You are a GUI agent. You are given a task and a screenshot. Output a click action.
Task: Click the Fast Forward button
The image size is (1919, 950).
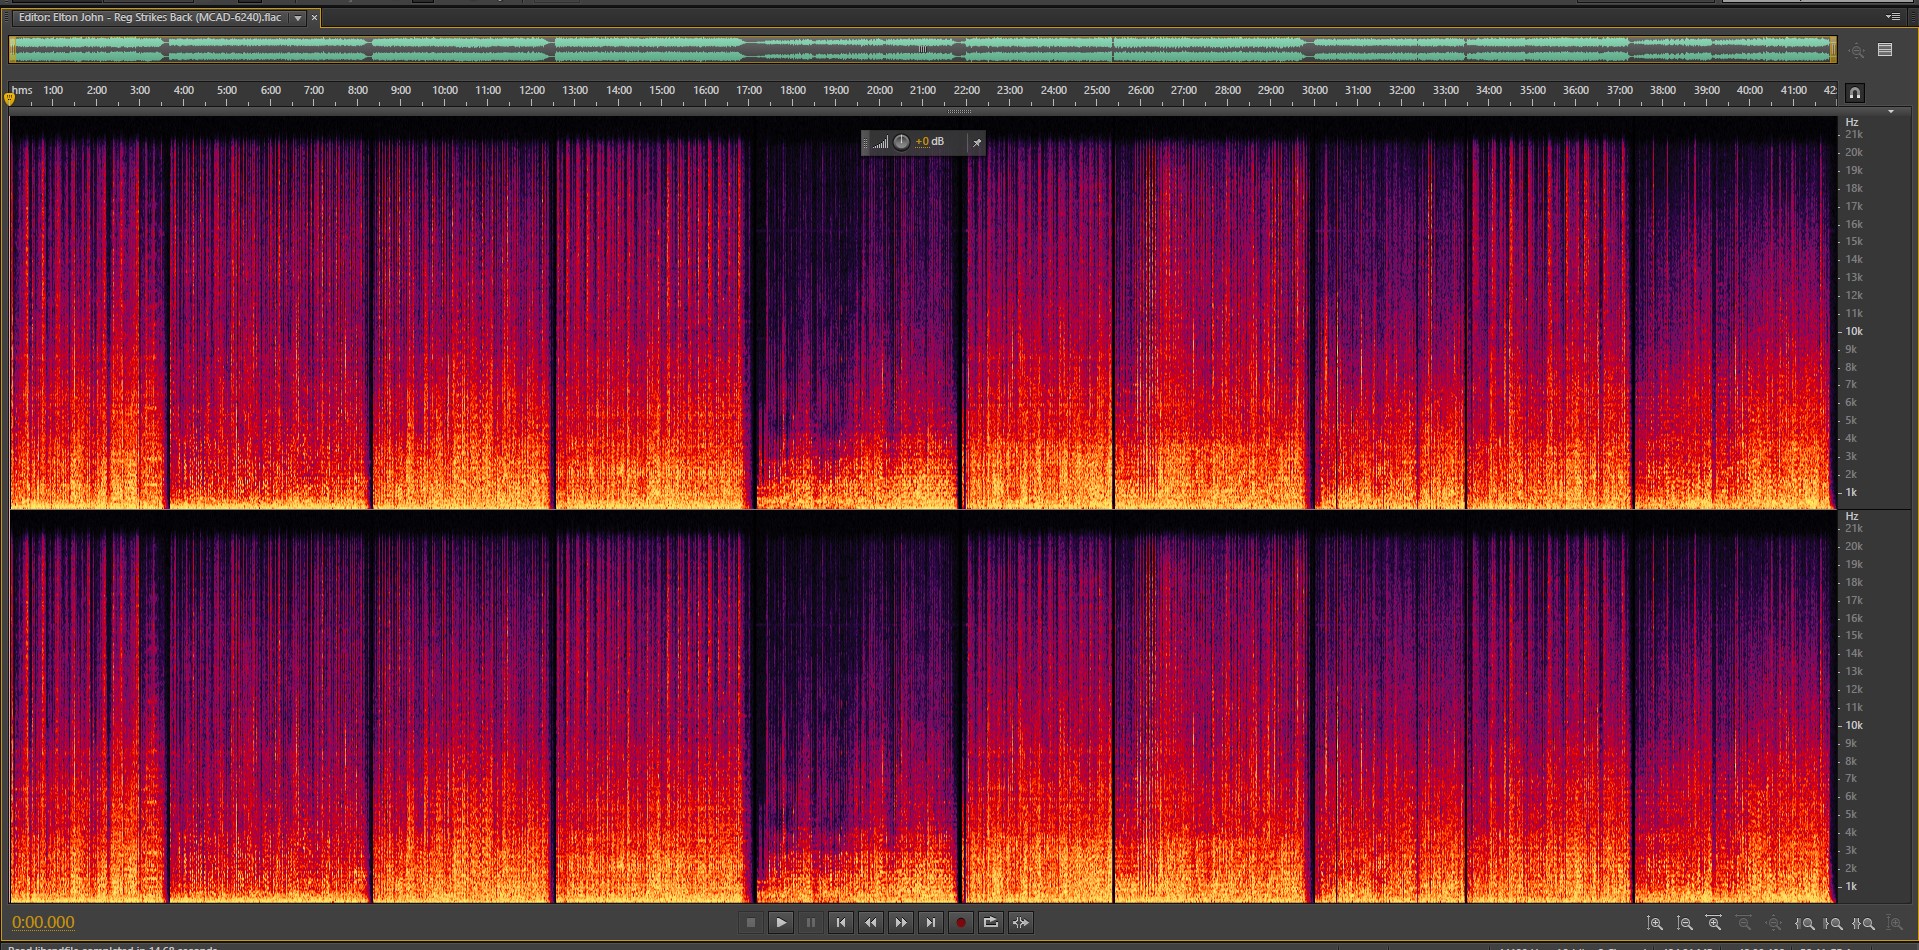click(901, 923)
